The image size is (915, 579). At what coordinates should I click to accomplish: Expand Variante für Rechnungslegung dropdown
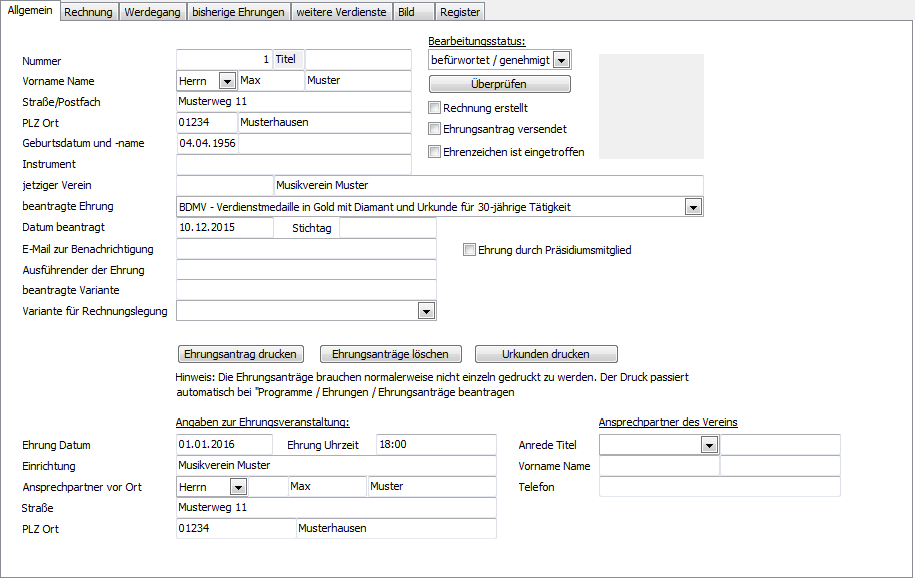coord(426,312)
